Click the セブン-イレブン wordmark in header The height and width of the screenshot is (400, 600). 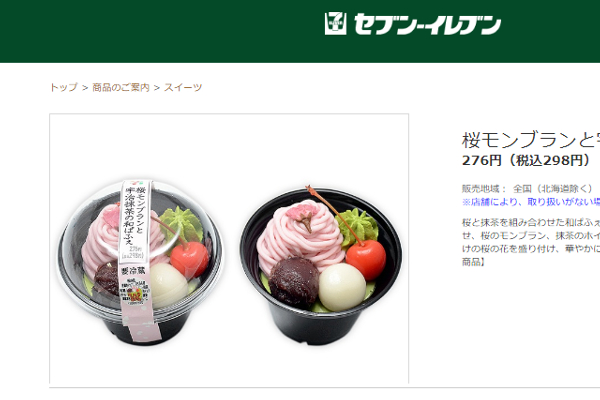(427, 24)
